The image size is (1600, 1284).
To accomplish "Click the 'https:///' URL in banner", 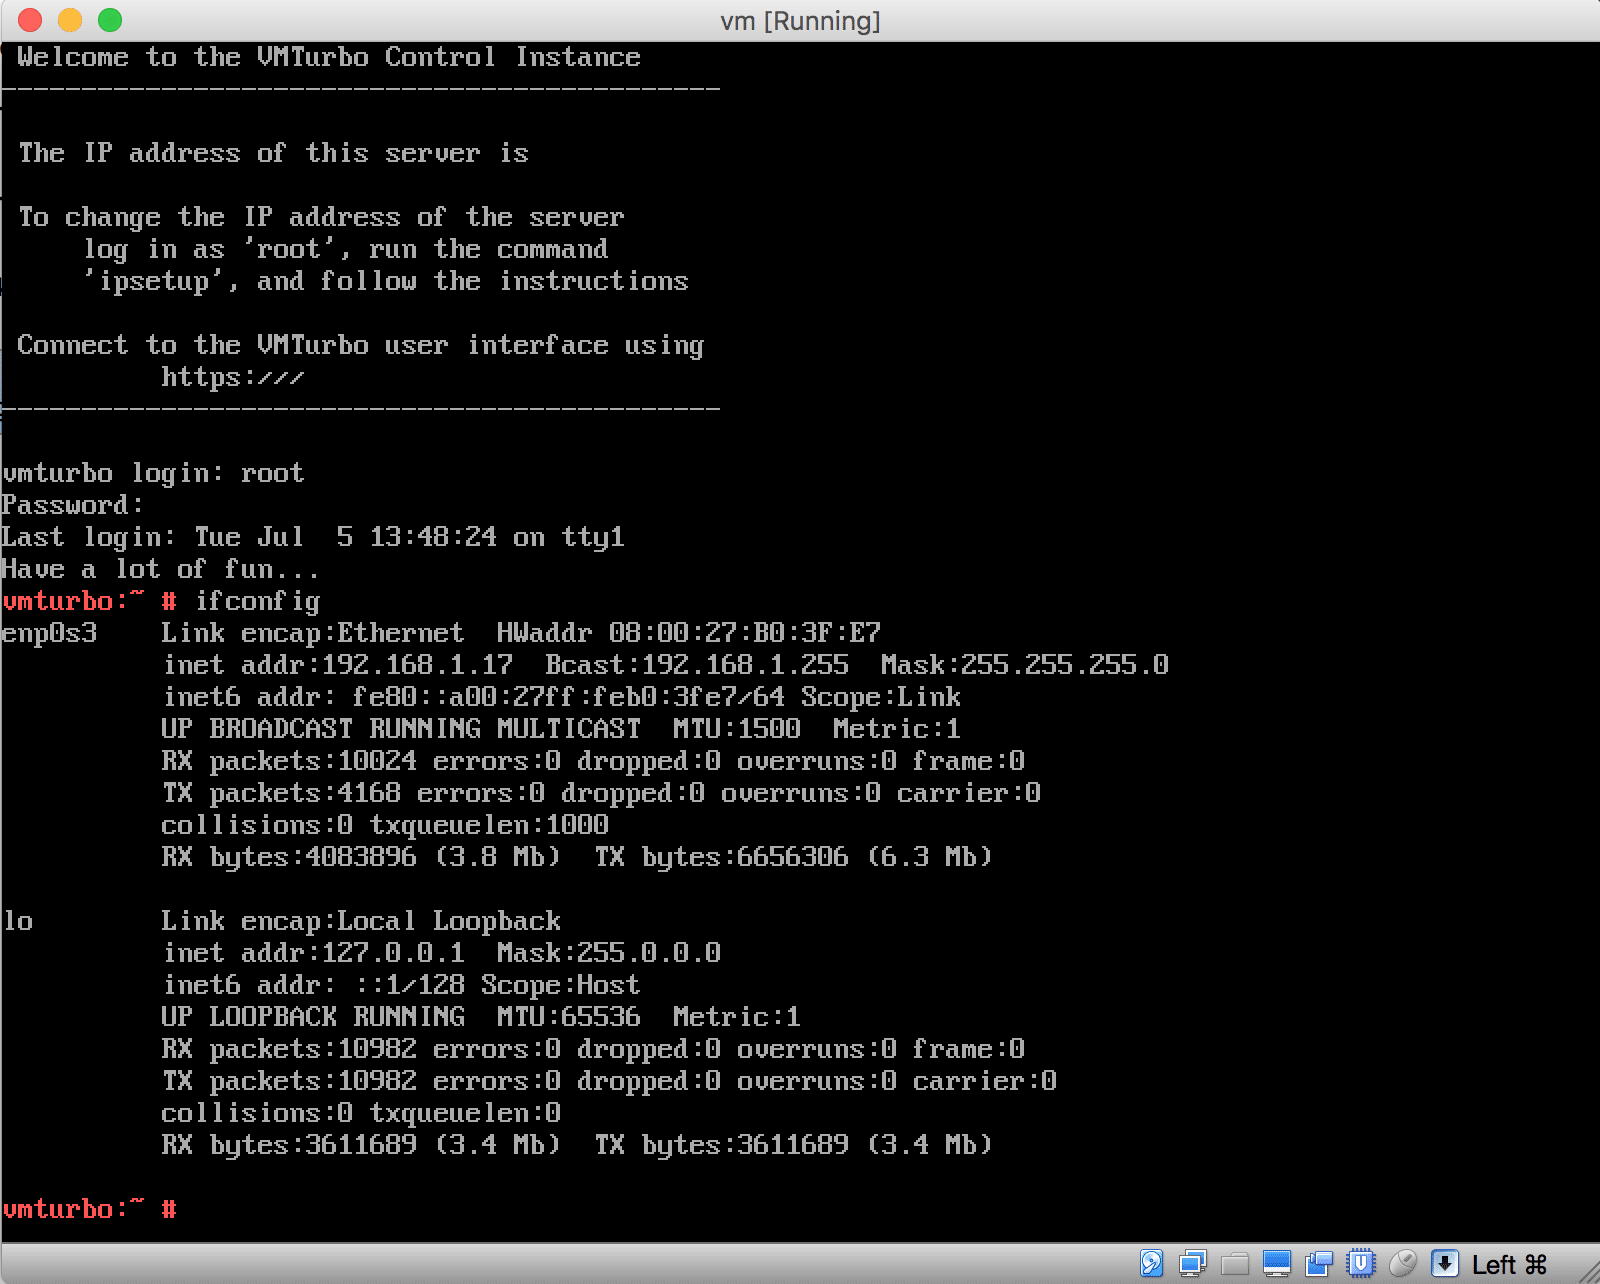I will coord(232,377).
